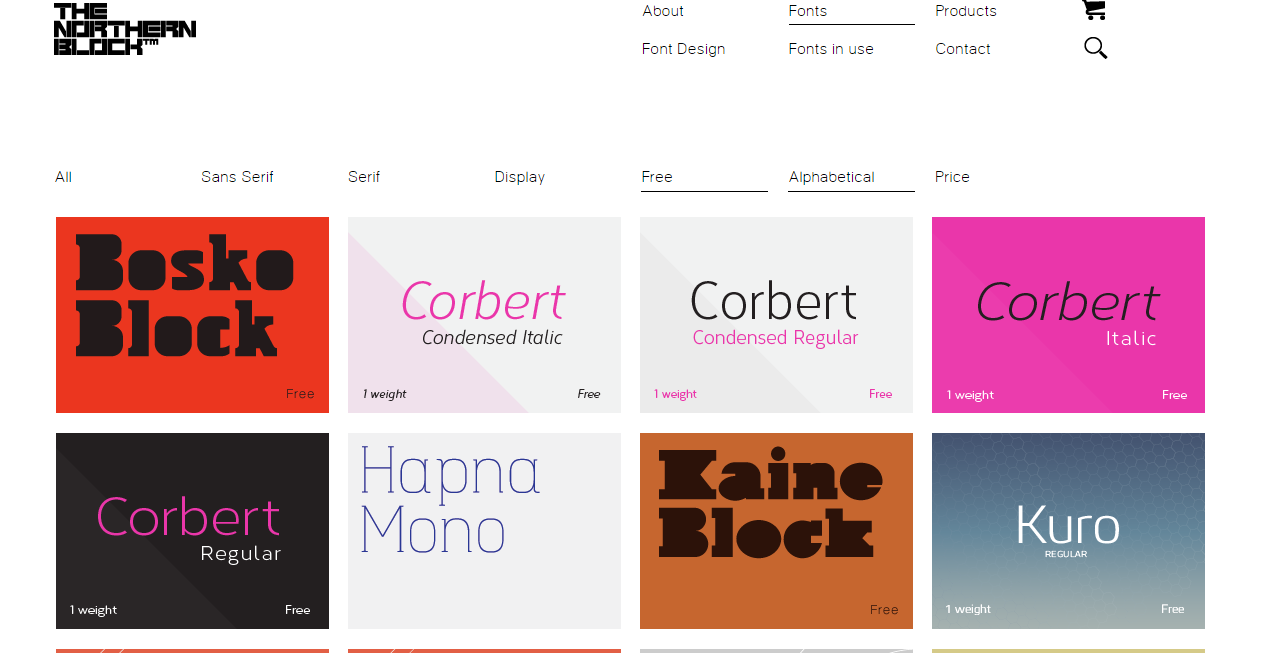
Task: Open the Products menu item
Action: [966, 11]
